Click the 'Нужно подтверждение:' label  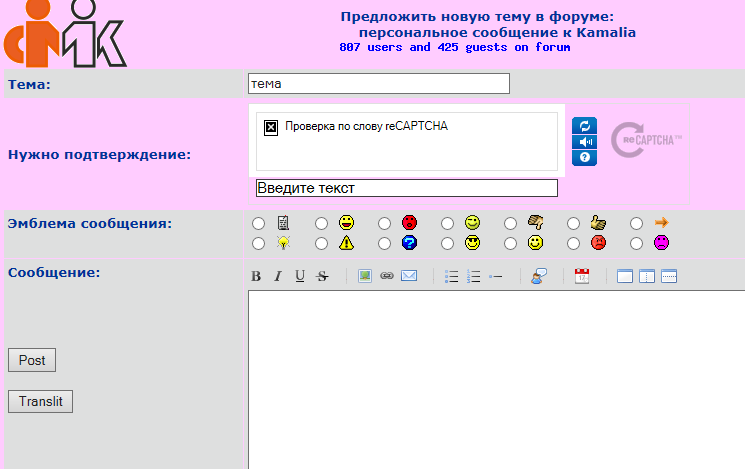[x=99, y=155]
